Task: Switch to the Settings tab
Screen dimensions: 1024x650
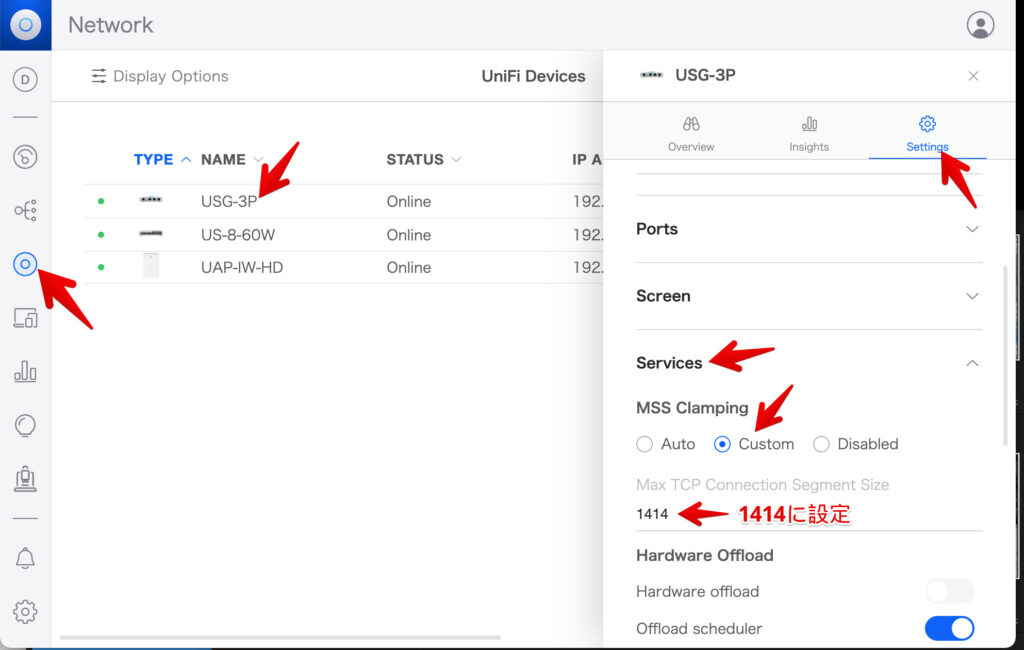Action: tap(927, 134)
